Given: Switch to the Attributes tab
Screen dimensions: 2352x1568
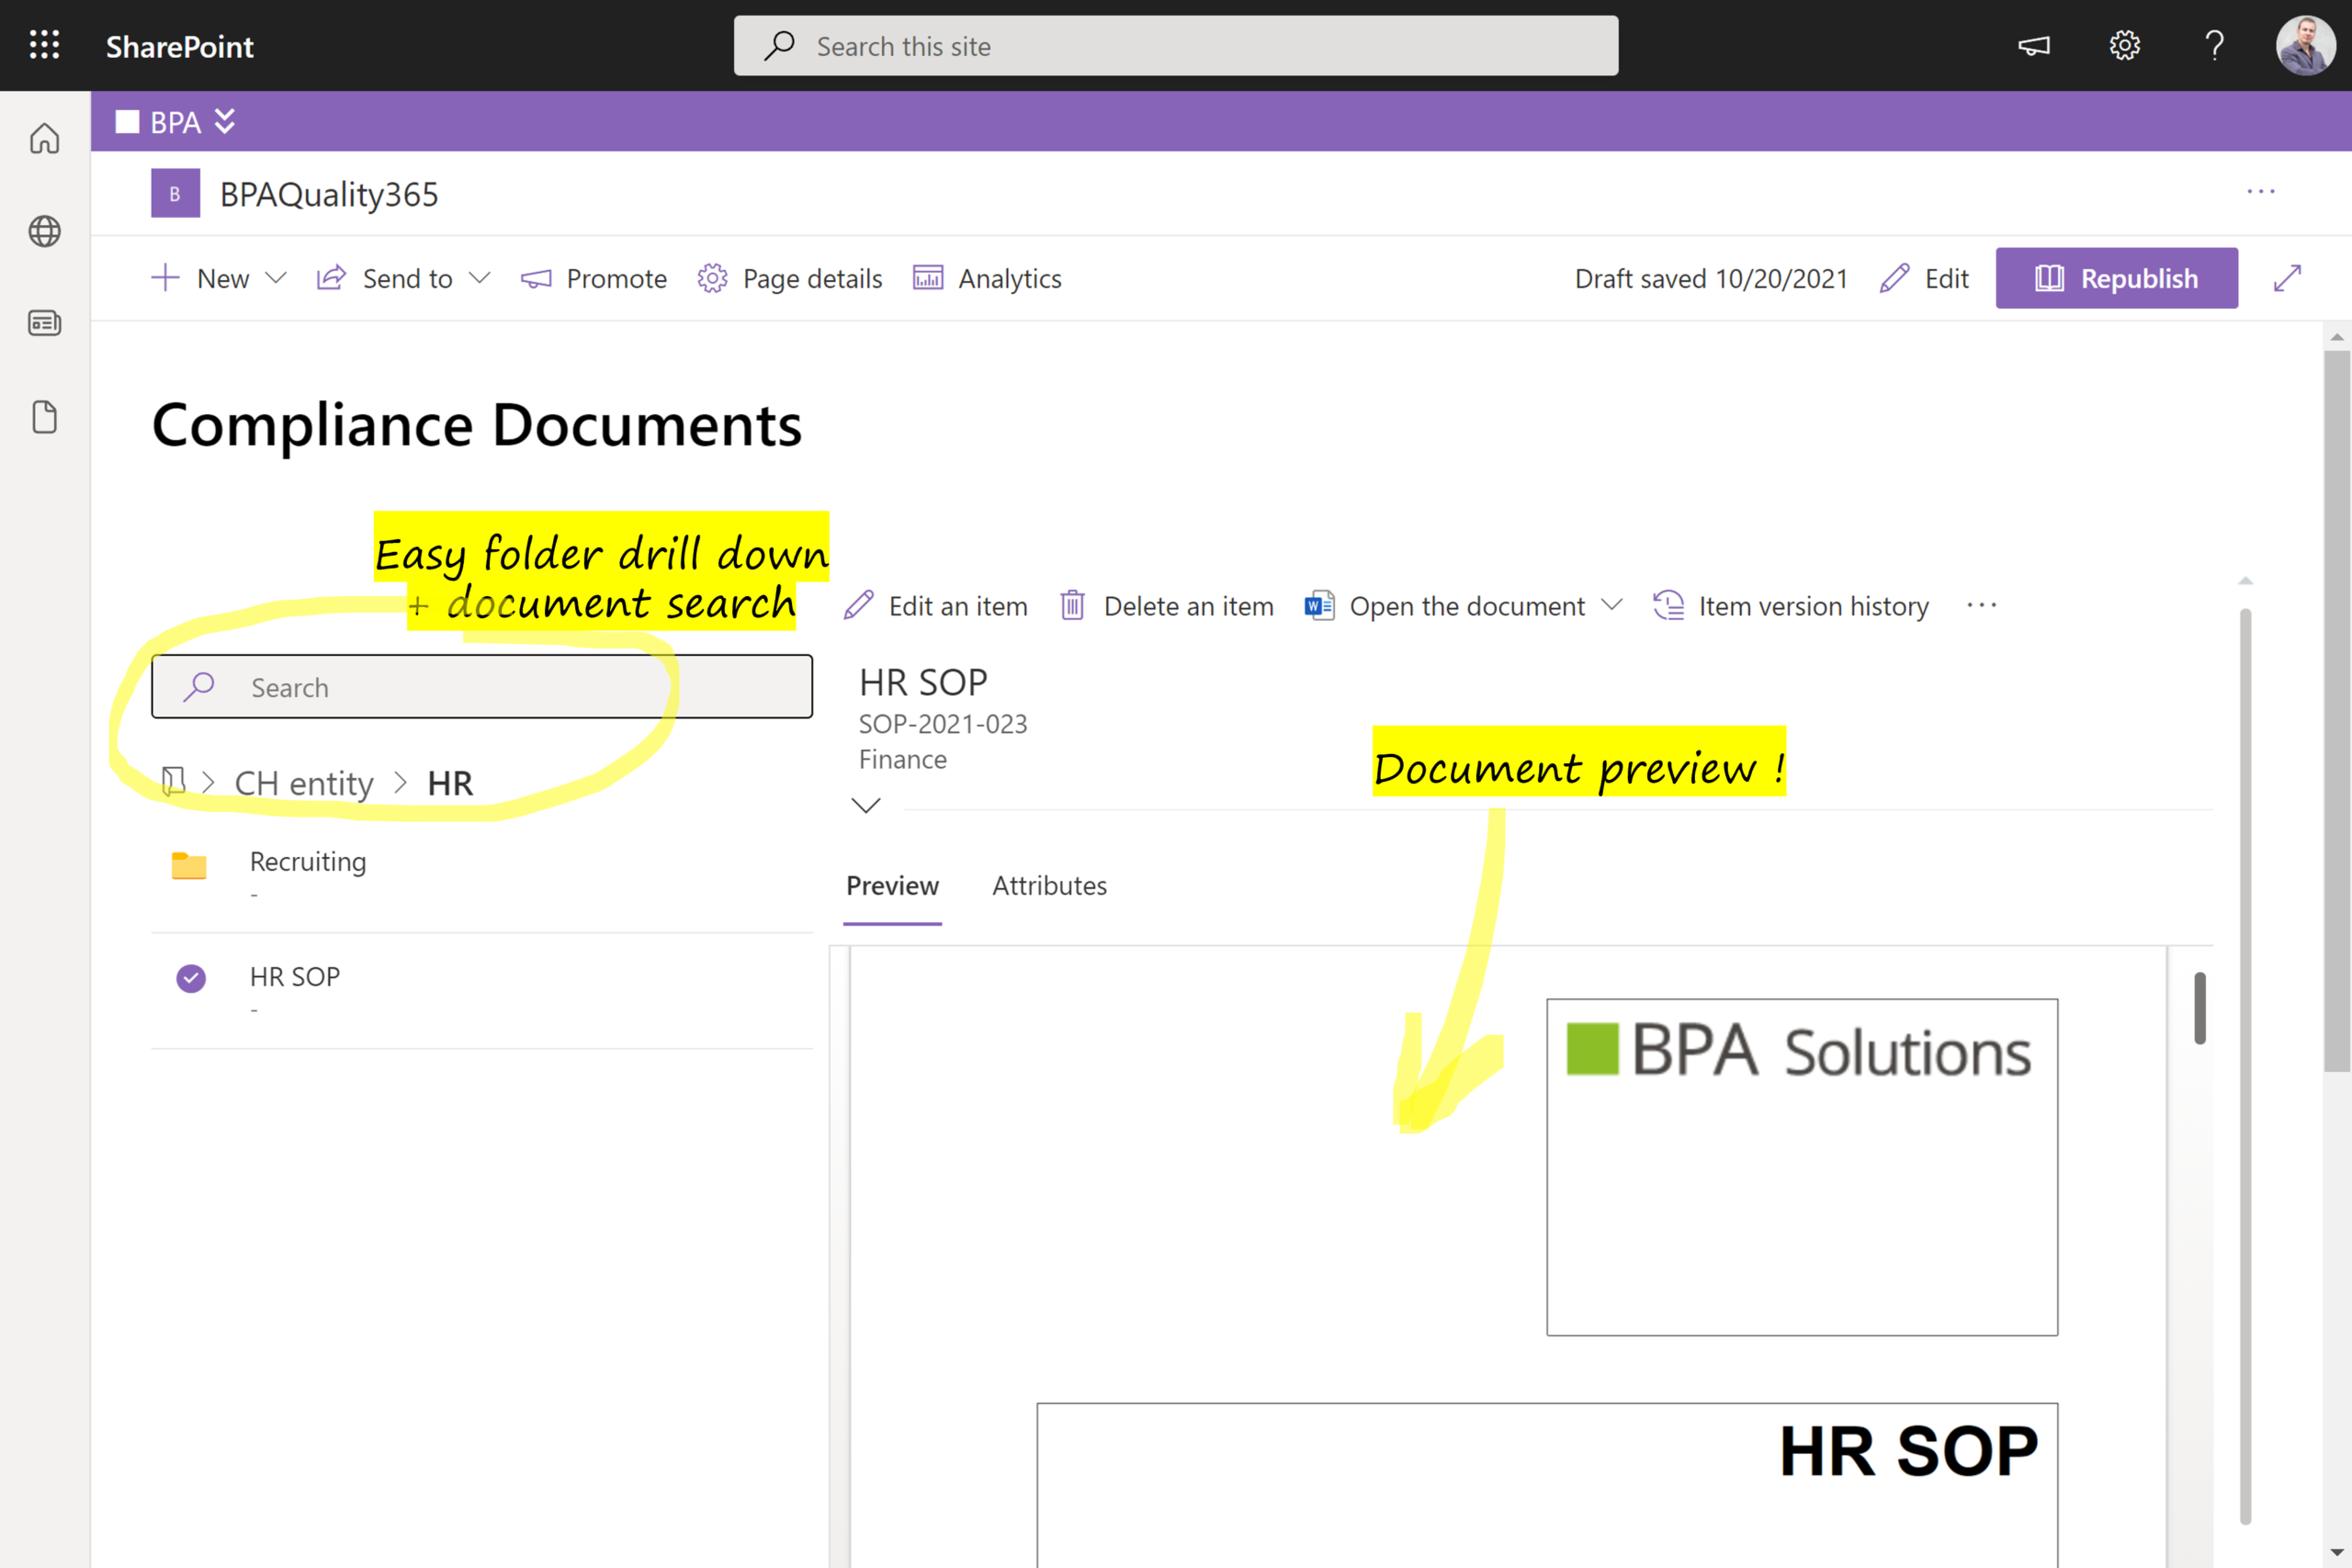Looking at the screenshot, I should [1049, 886].
